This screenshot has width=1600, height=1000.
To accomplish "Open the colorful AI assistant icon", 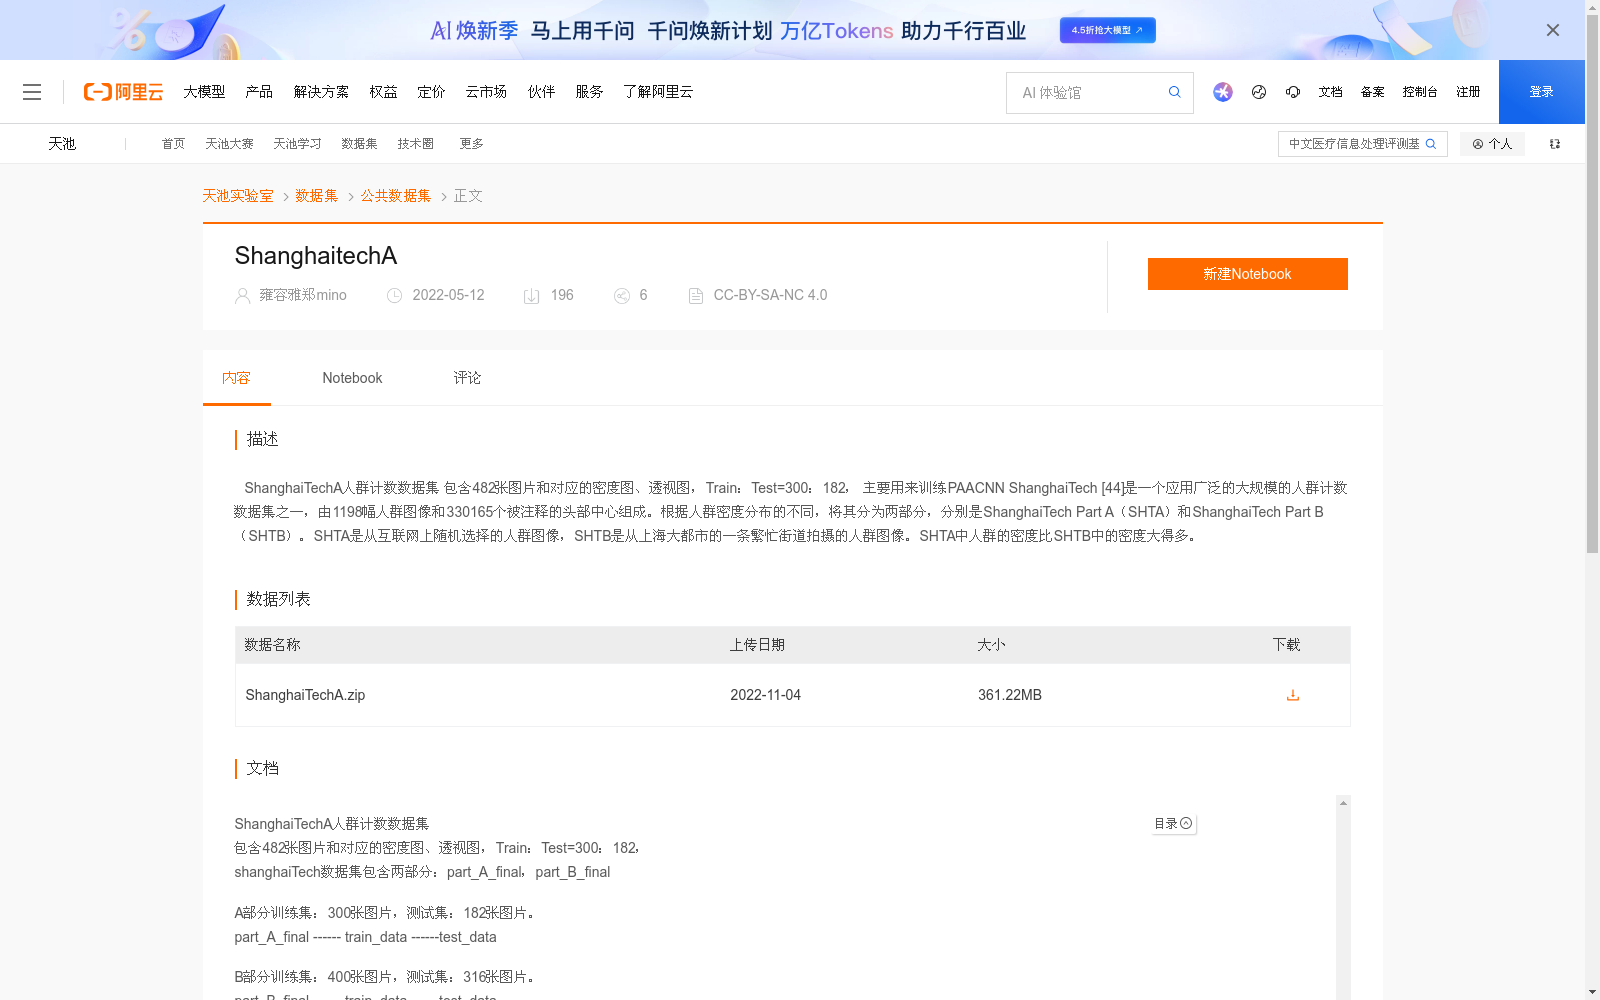I will point(1223,92).
